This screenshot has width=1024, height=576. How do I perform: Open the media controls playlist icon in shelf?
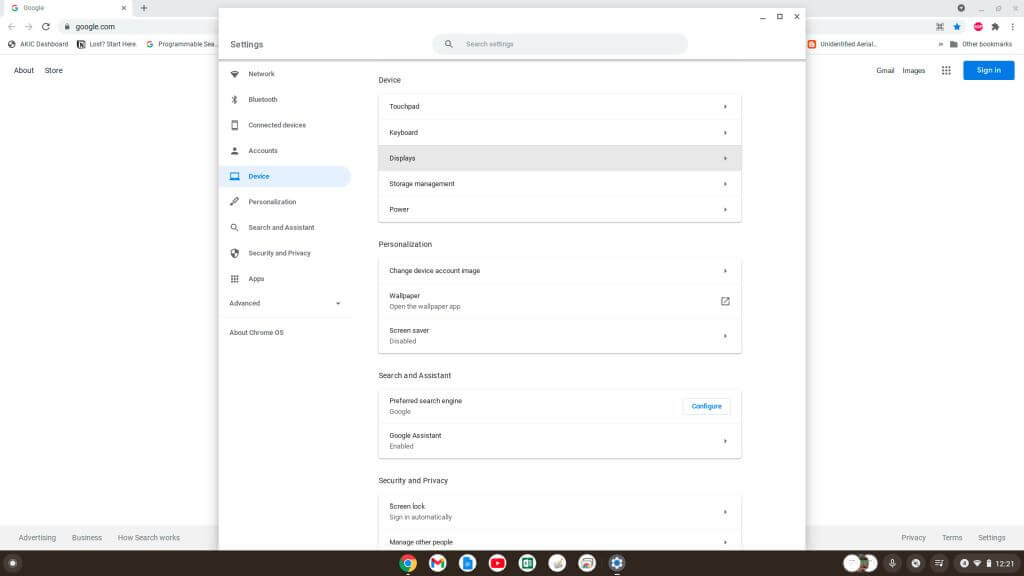[x=939, y=563]
